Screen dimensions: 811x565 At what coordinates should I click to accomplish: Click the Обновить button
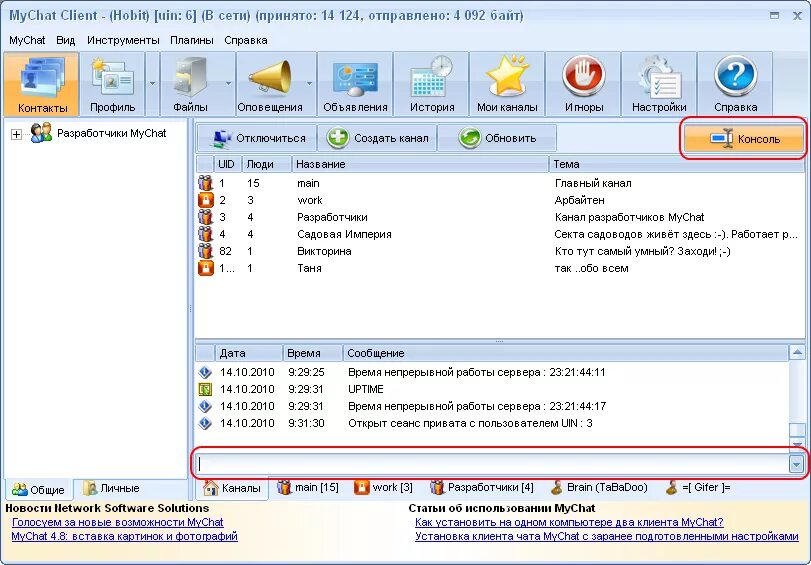coord(497,138)
